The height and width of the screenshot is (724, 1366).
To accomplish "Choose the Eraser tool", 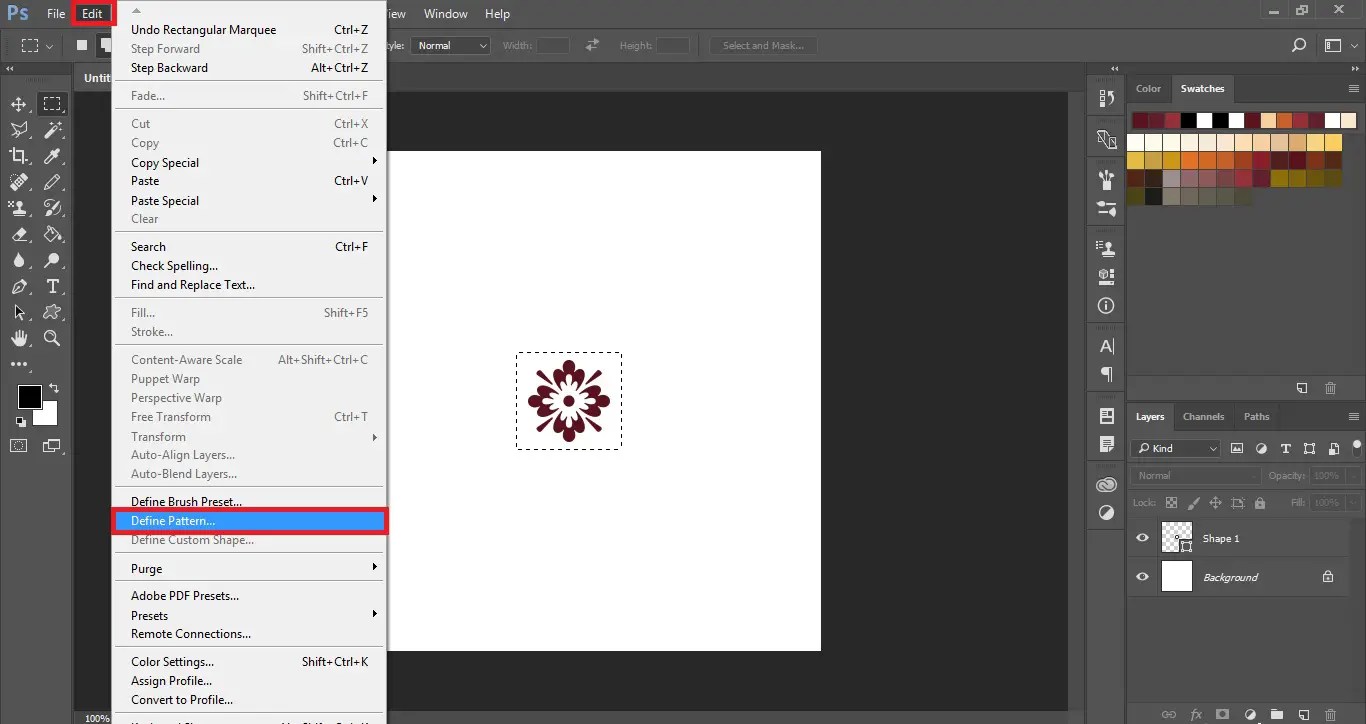I will pyautogui.click(x=18, y=234).
